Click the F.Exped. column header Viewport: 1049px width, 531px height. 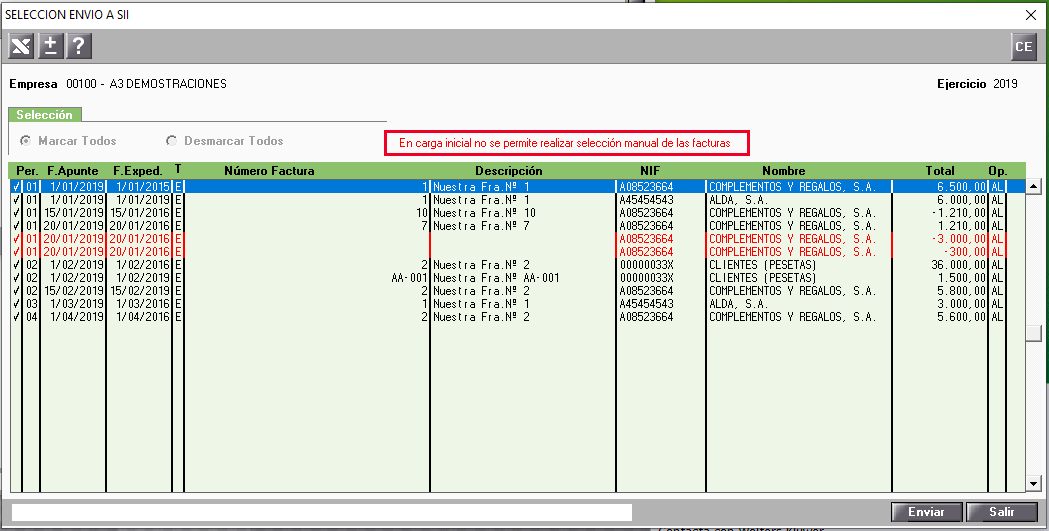tap(138, 171)
